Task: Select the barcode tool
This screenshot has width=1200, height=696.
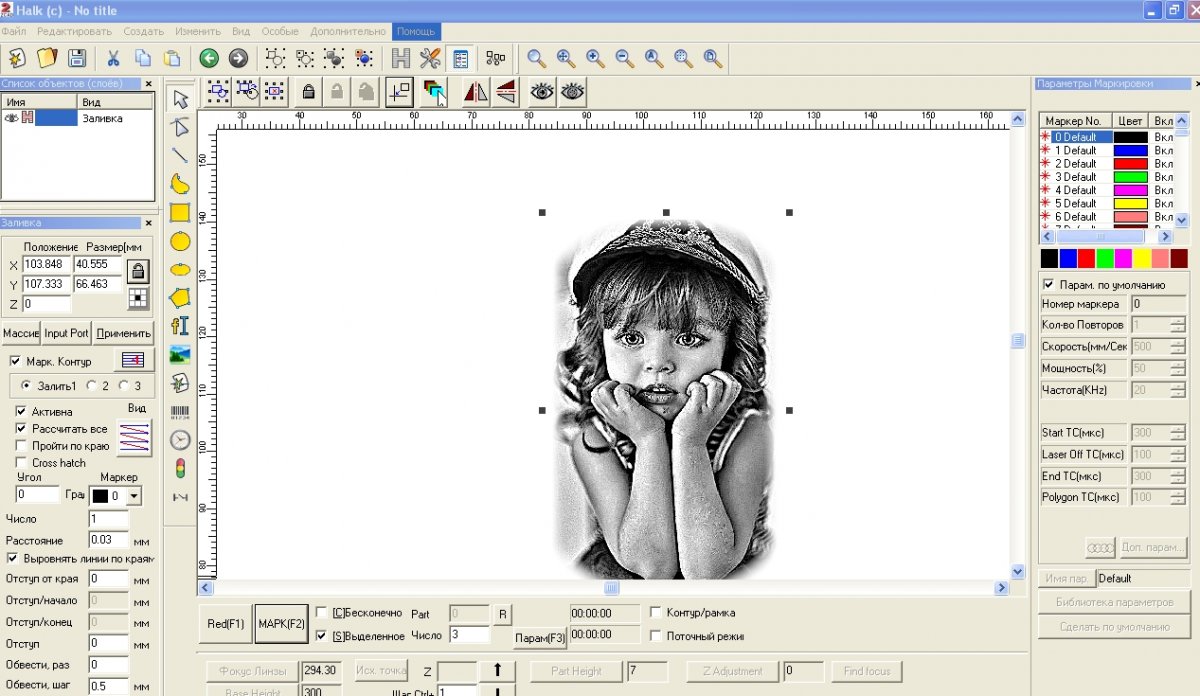Action: click(180, 412)
